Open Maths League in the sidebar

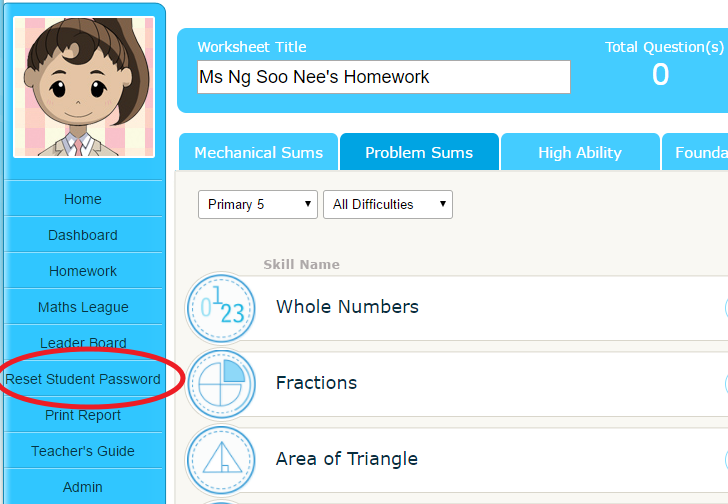pyautogui.click(x=83, y=307)
